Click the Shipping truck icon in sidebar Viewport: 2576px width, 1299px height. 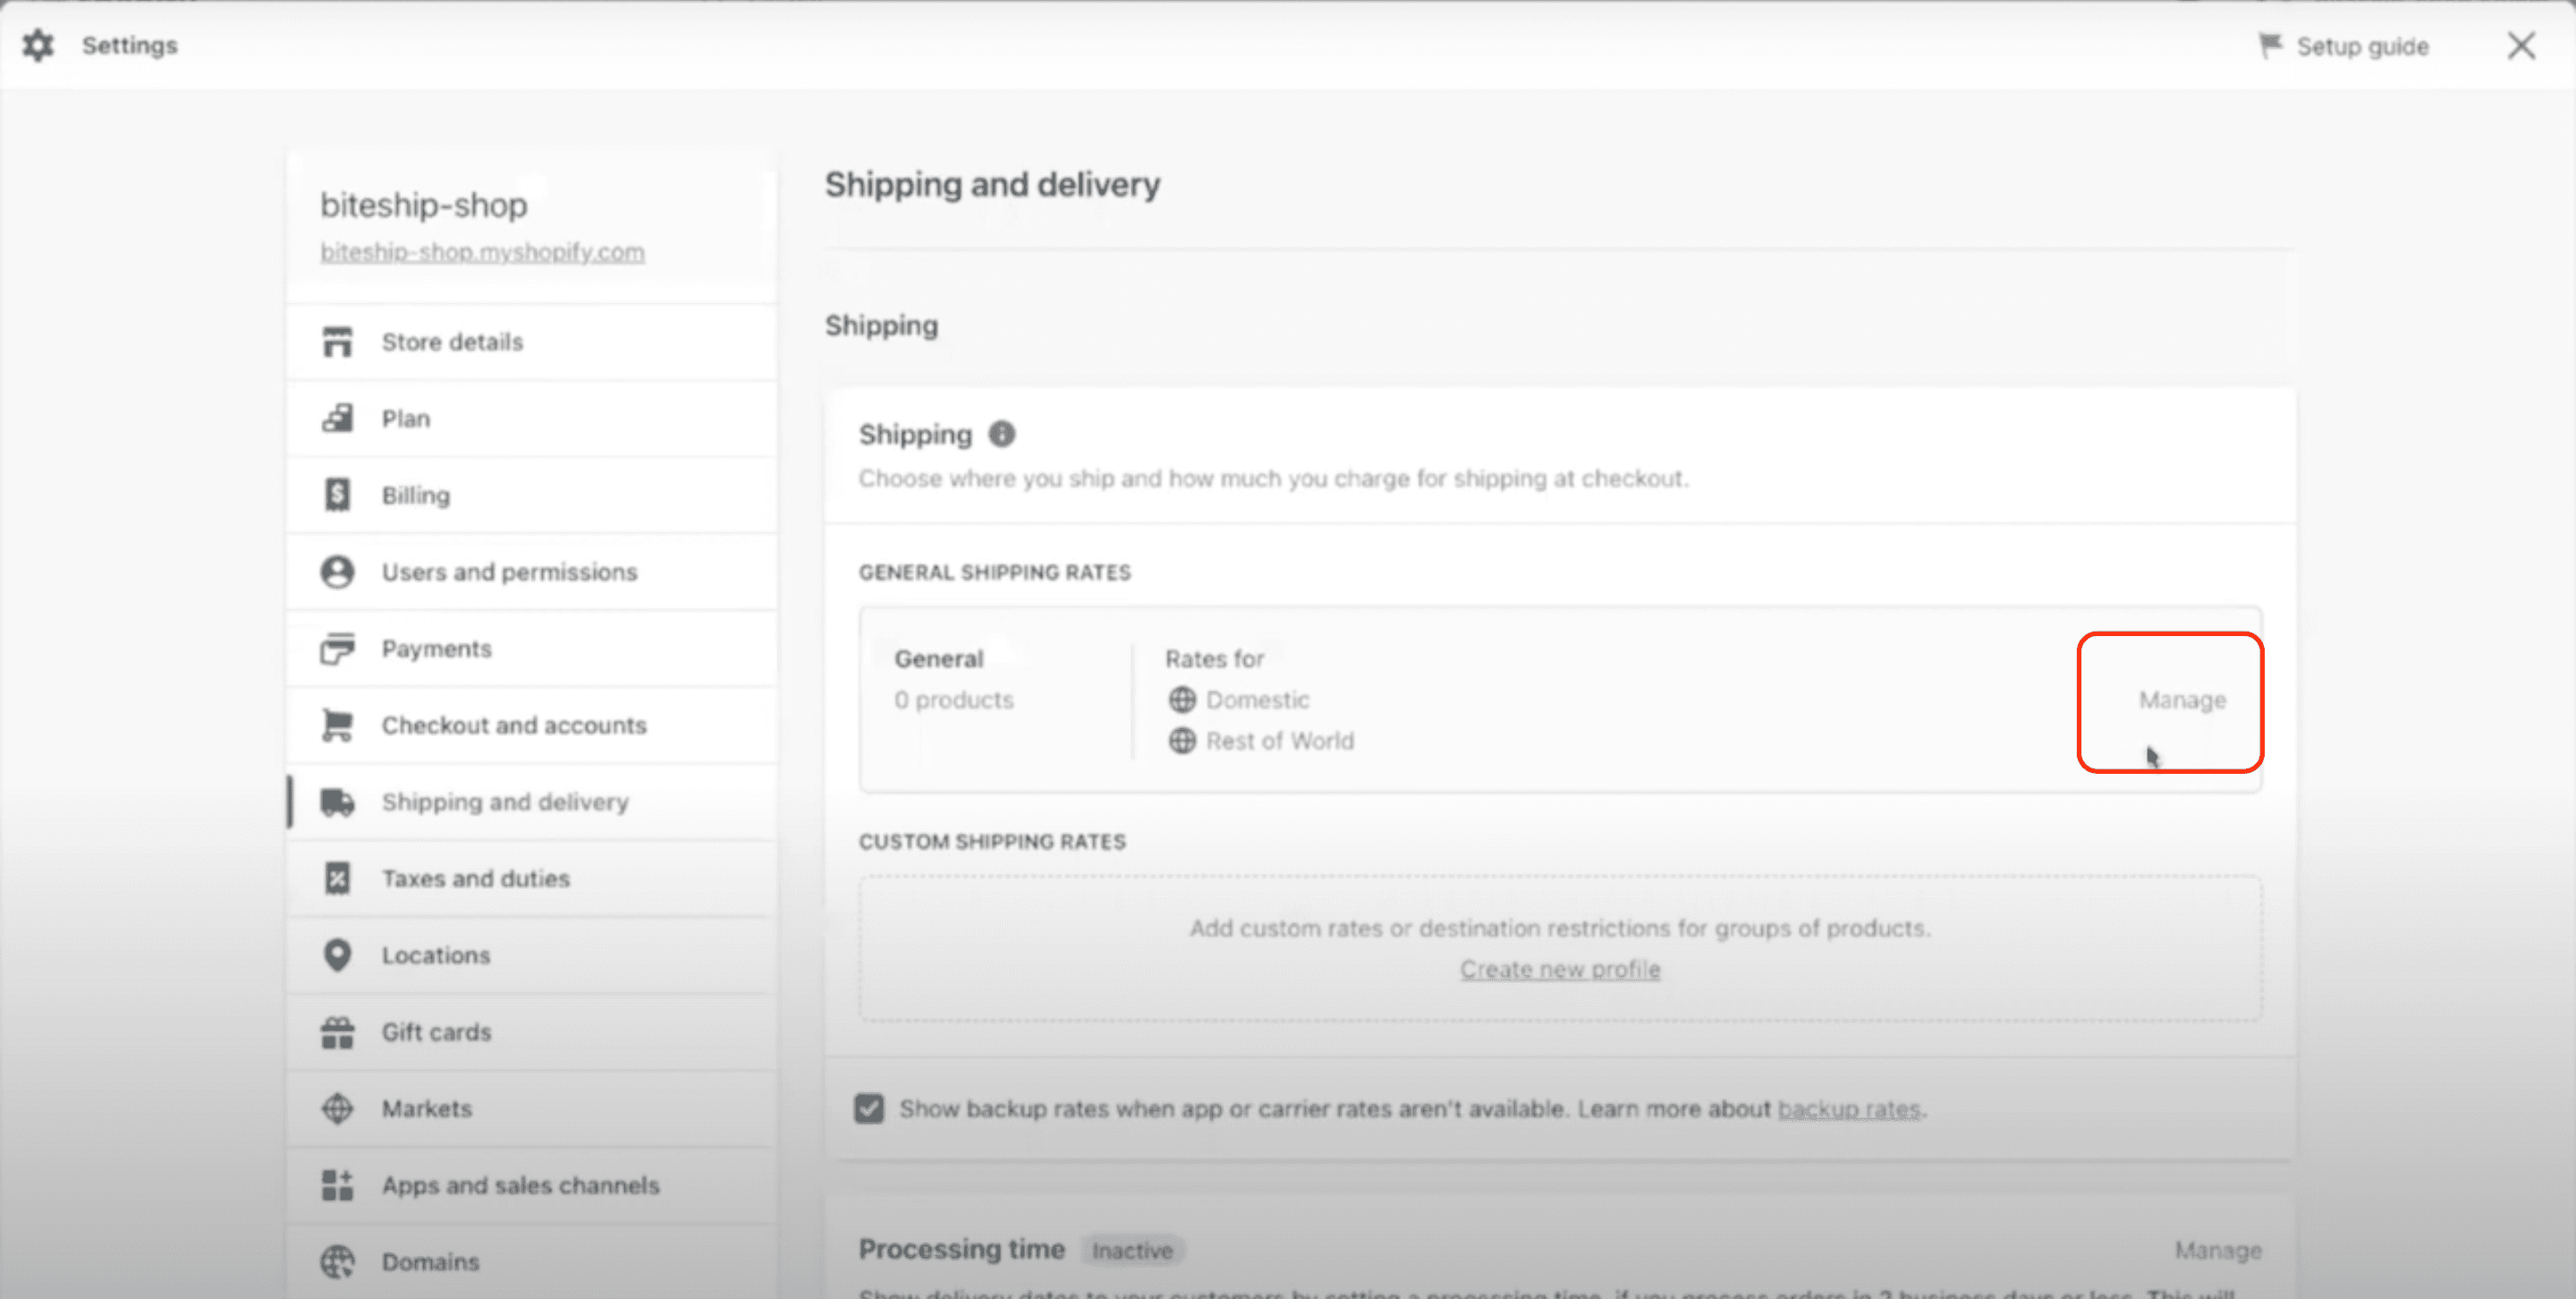337,802
